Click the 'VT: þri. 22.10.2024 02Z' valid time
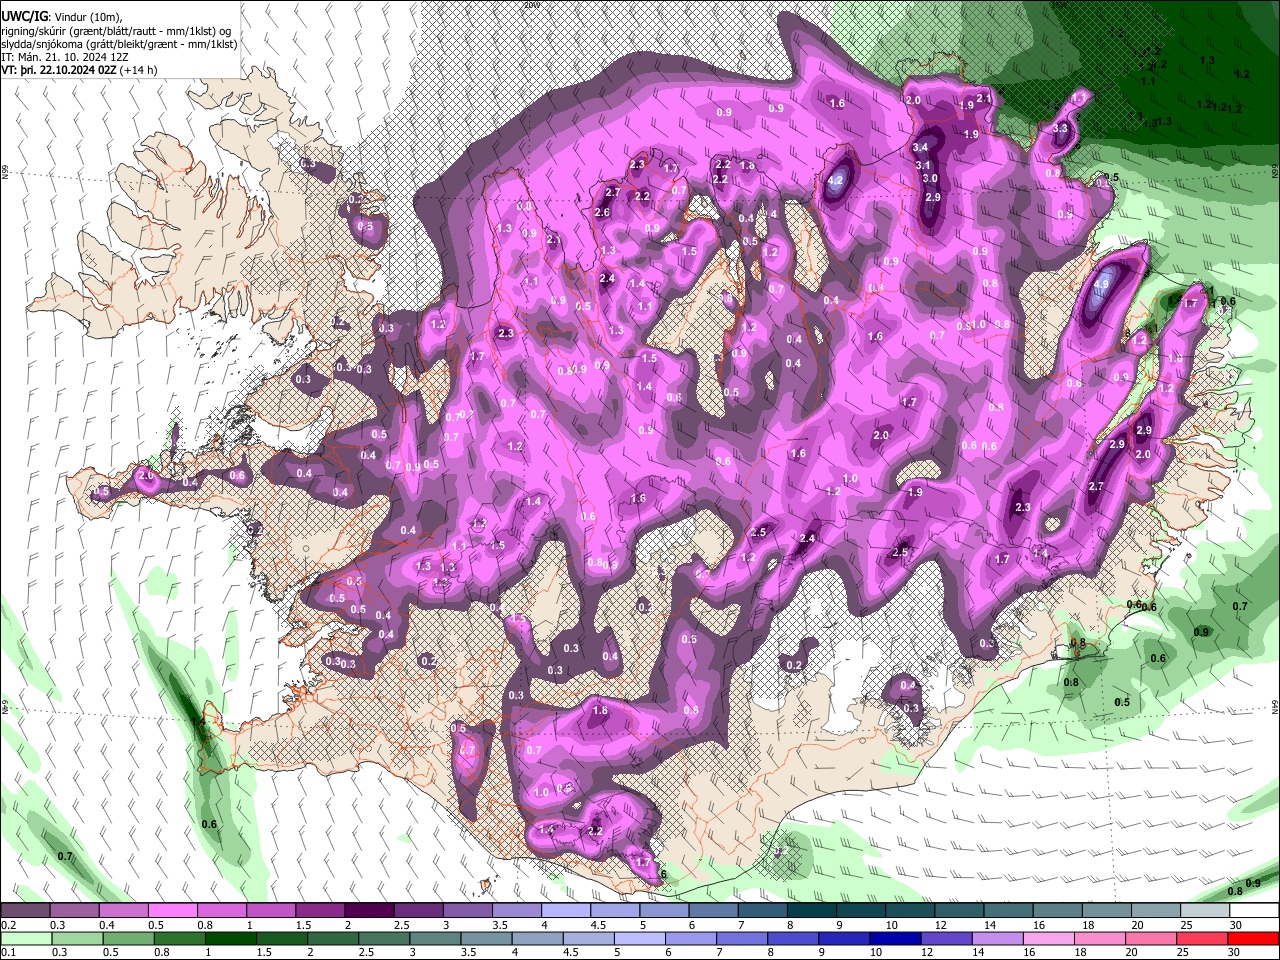This screenshot has height=960, width=1280. pos(59,70)
